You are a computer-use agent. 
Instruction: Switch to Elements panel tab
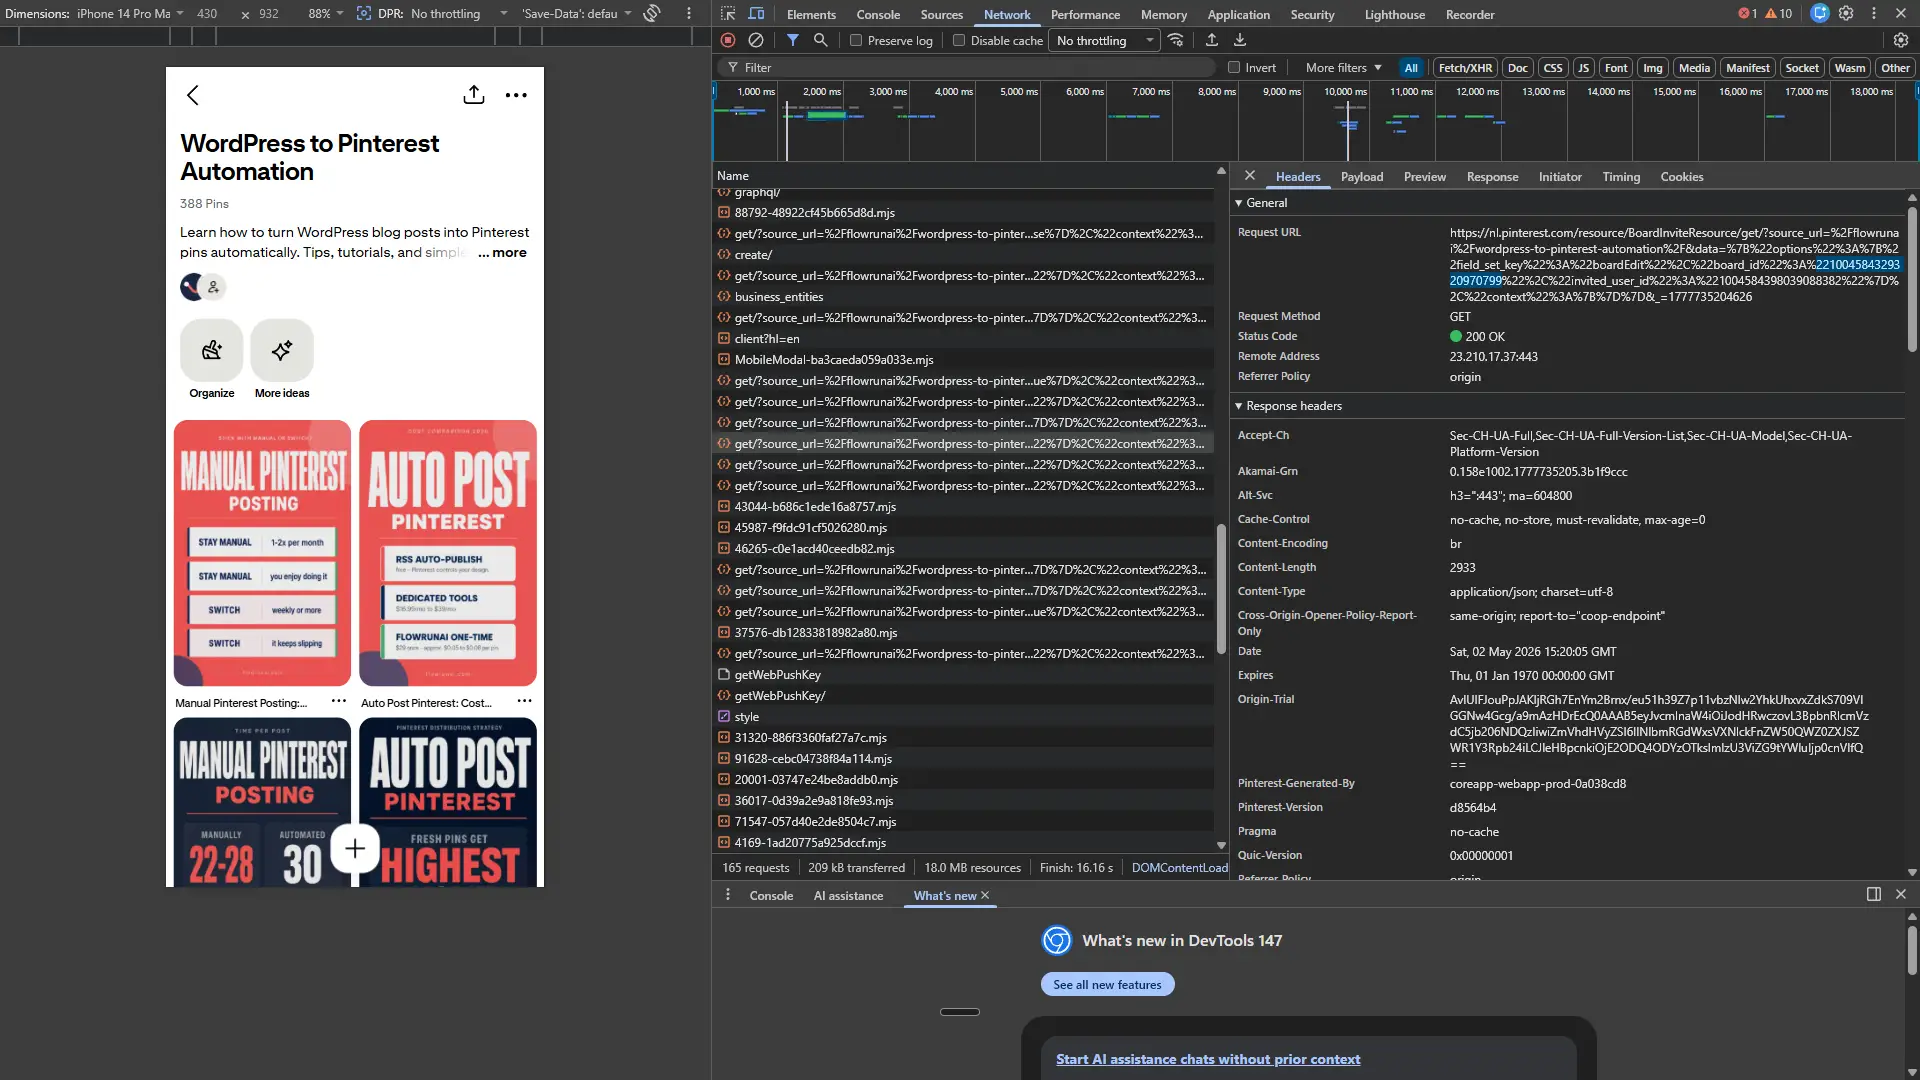click(811, 14)
